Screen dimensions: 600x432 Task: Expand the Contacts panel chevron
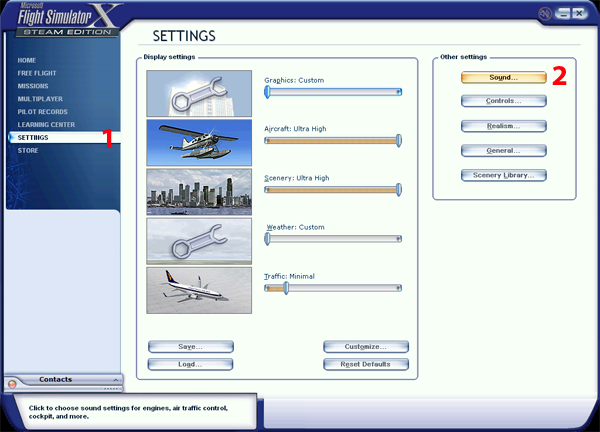point(116,380)
